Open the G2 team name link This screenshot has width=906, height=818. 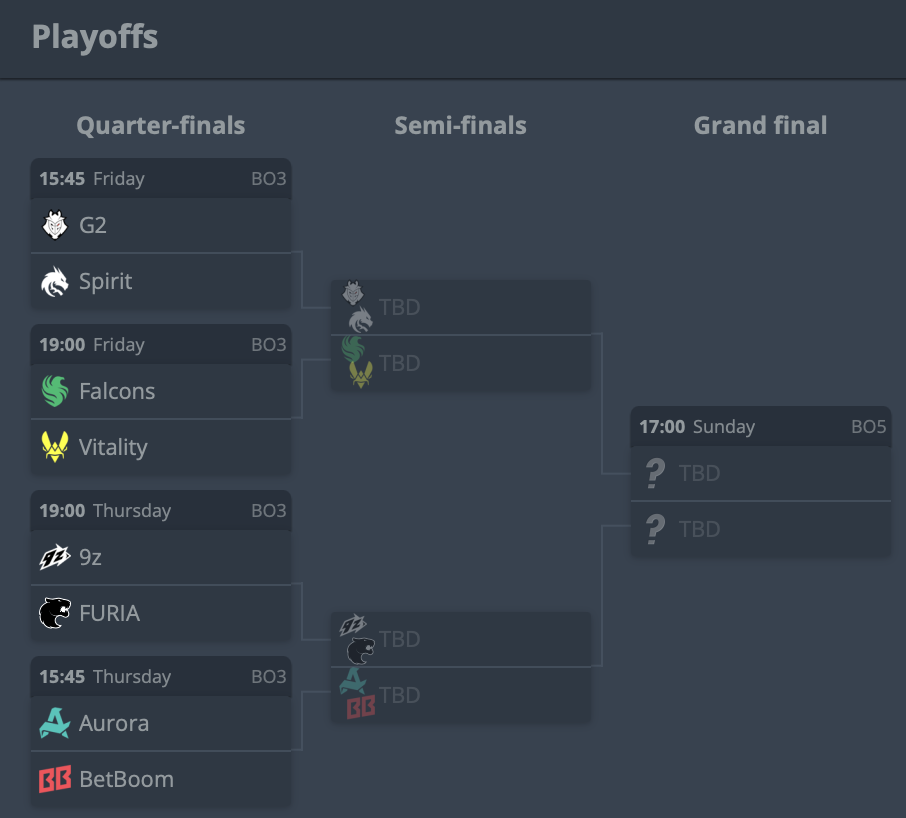[92, 225]
